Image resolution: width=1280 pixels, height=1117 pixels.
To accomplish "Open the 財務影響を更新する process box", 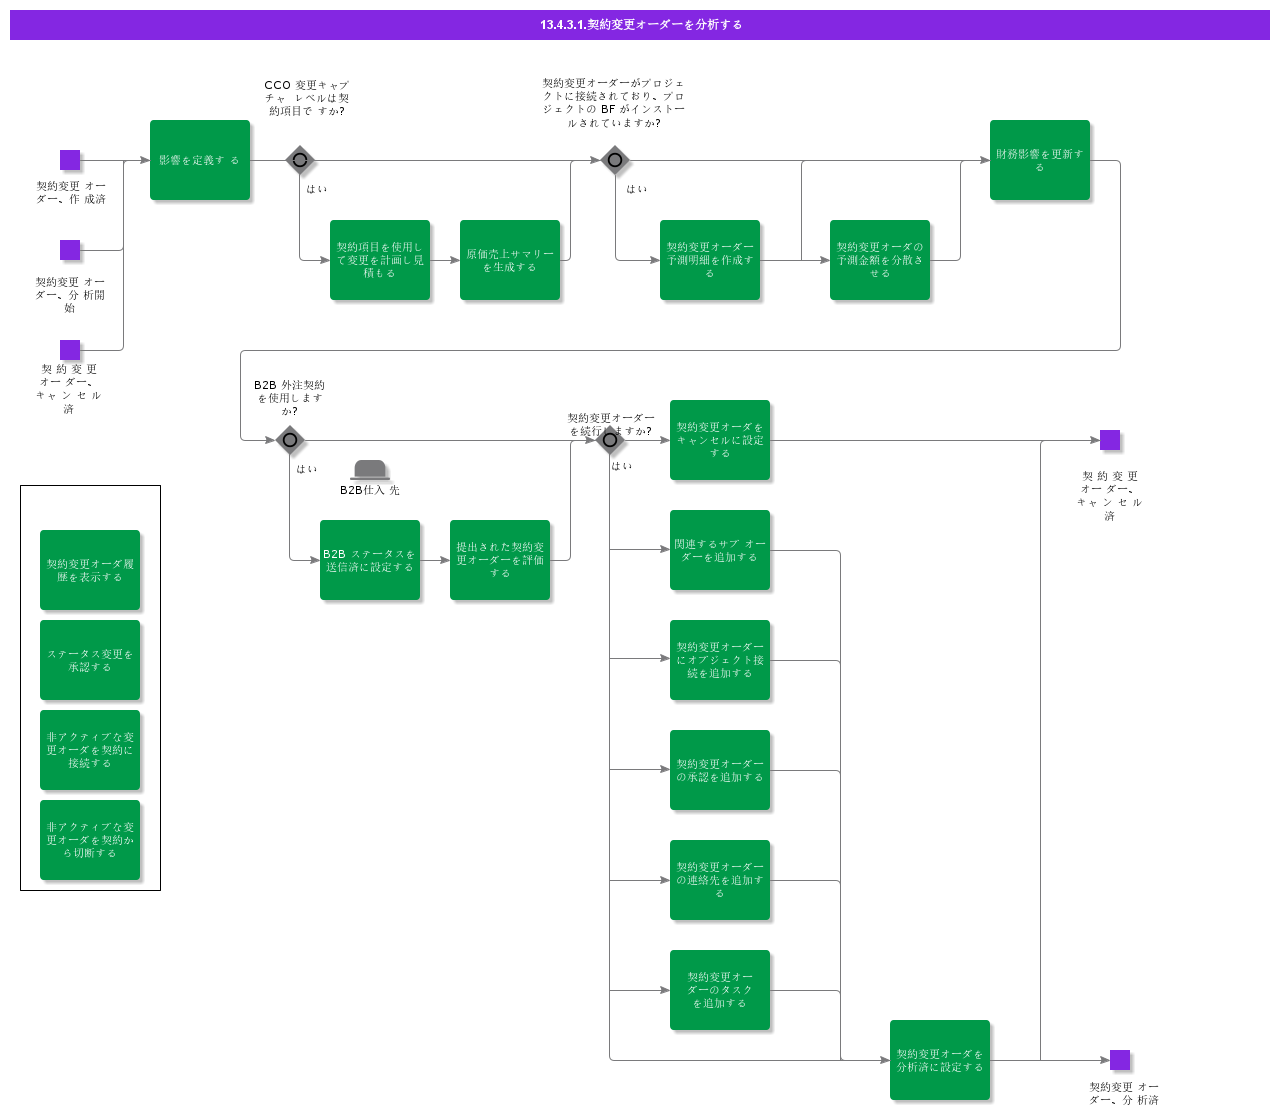I will tap(1040, 160).
